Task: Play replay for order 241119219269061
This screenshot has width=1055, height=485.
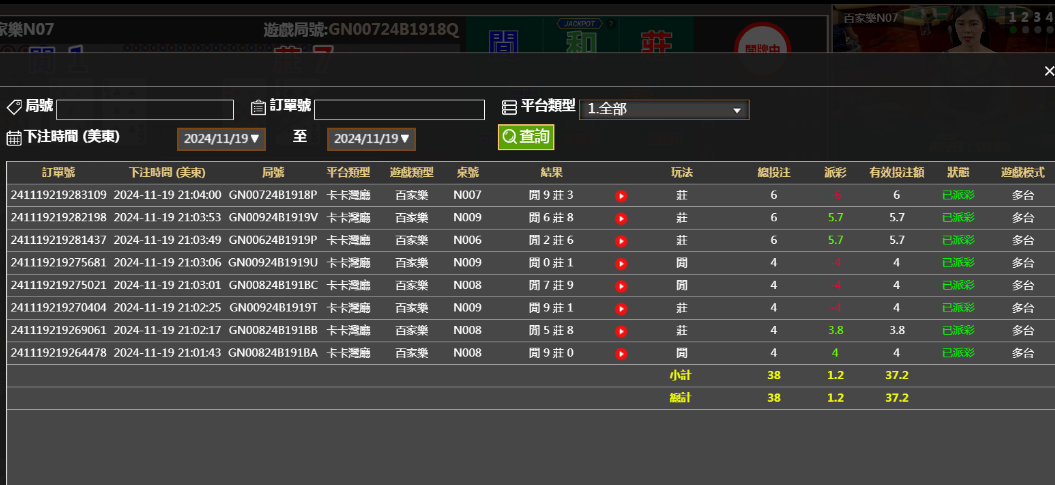Action: (x=621, y=331)
